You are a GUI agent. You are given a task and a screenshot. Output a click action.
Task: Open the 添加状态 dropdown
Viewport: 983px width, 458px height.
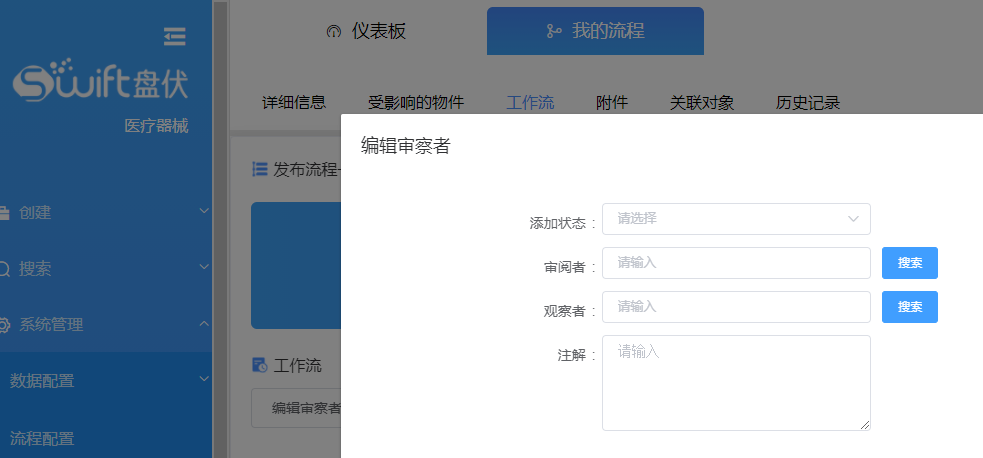pos(736,219)
